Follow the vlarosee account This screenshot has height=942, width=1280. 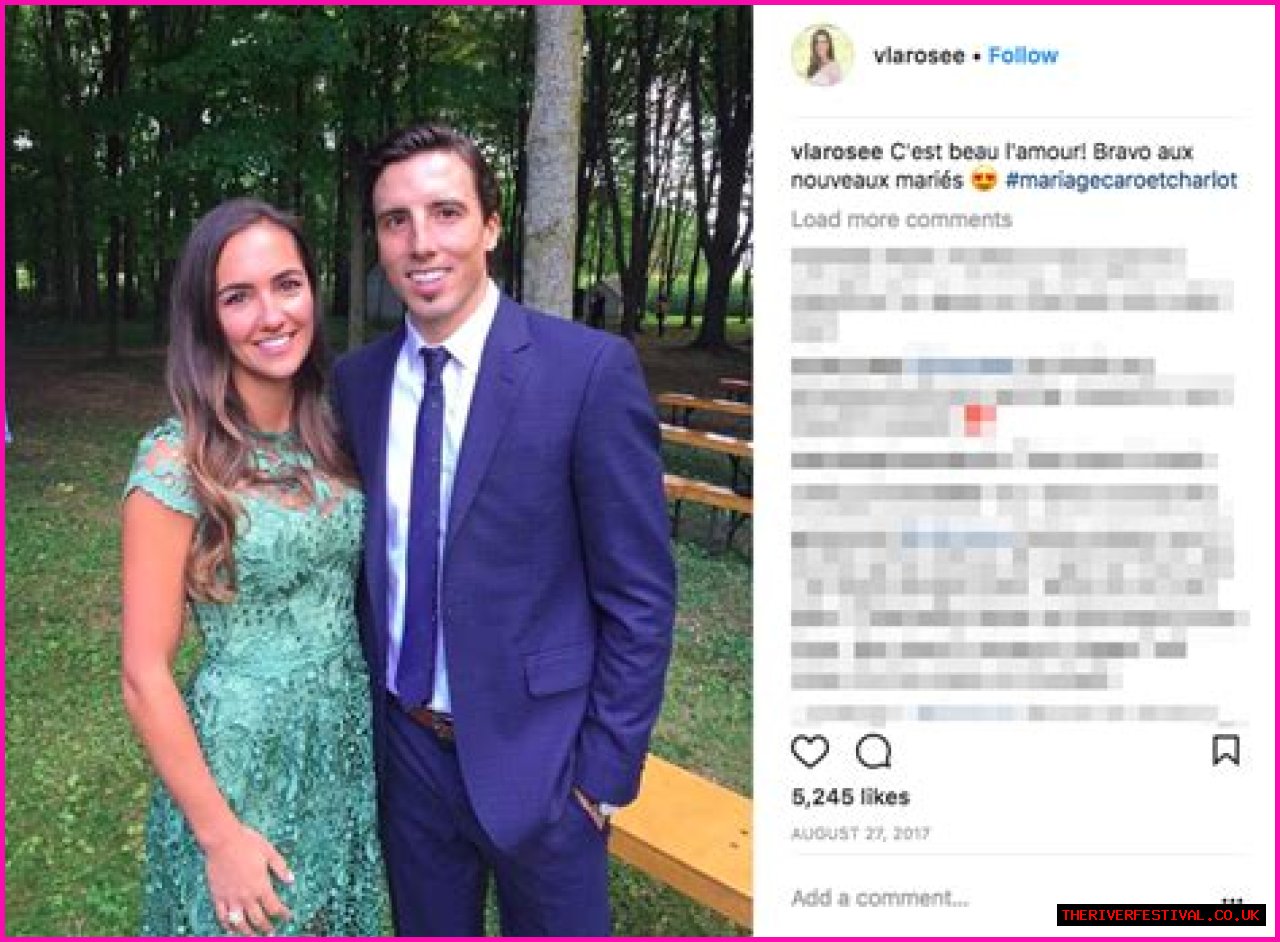[x=1023, y=56]
